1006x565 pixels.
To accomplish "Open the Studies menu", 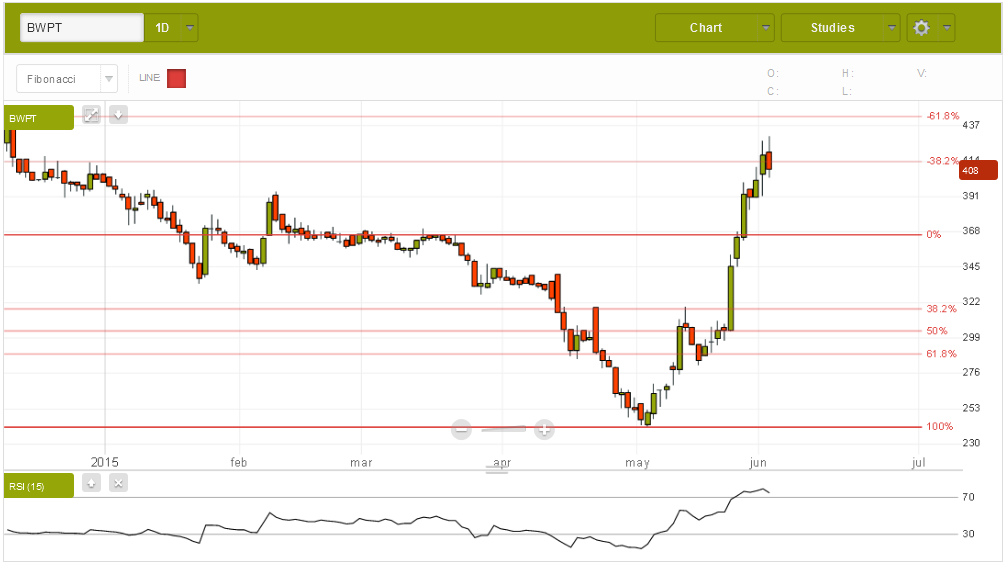I will [832, 28].
